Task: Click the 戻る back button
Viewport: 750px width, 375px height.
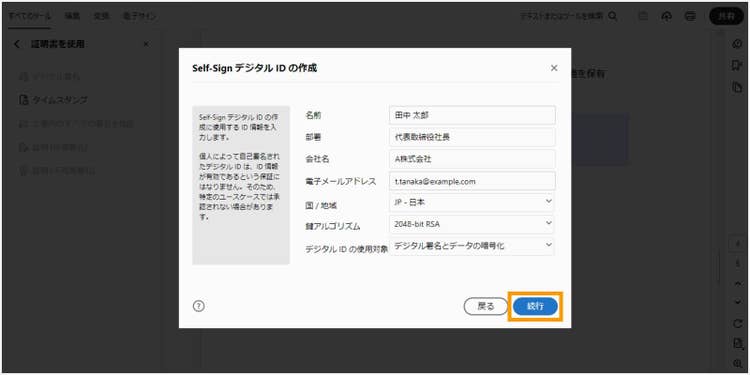Action: pos(485,307)
